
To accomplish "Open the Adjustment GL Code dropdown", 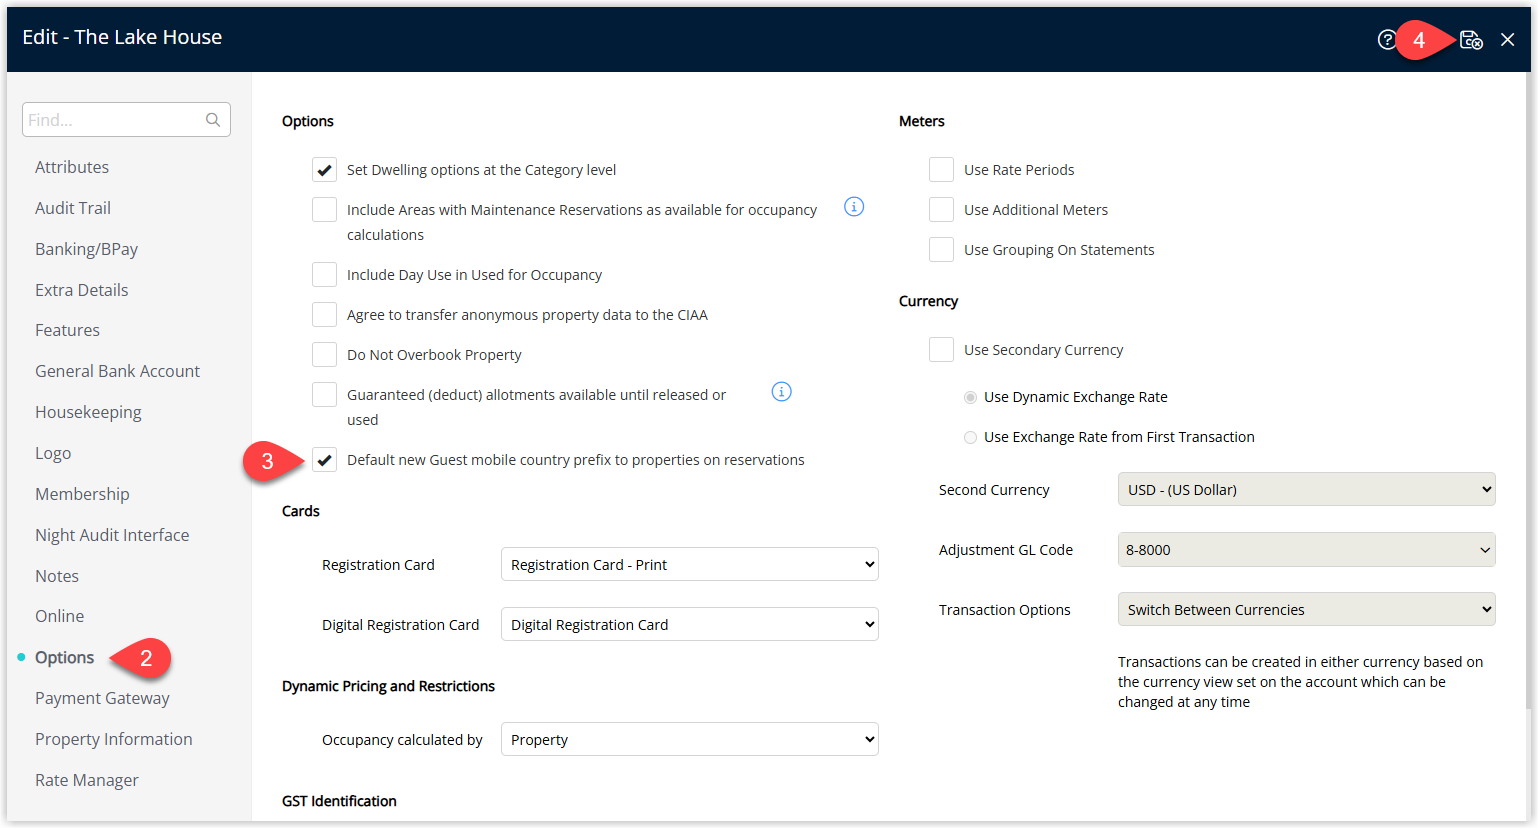I will click(x=1306, y=550).
